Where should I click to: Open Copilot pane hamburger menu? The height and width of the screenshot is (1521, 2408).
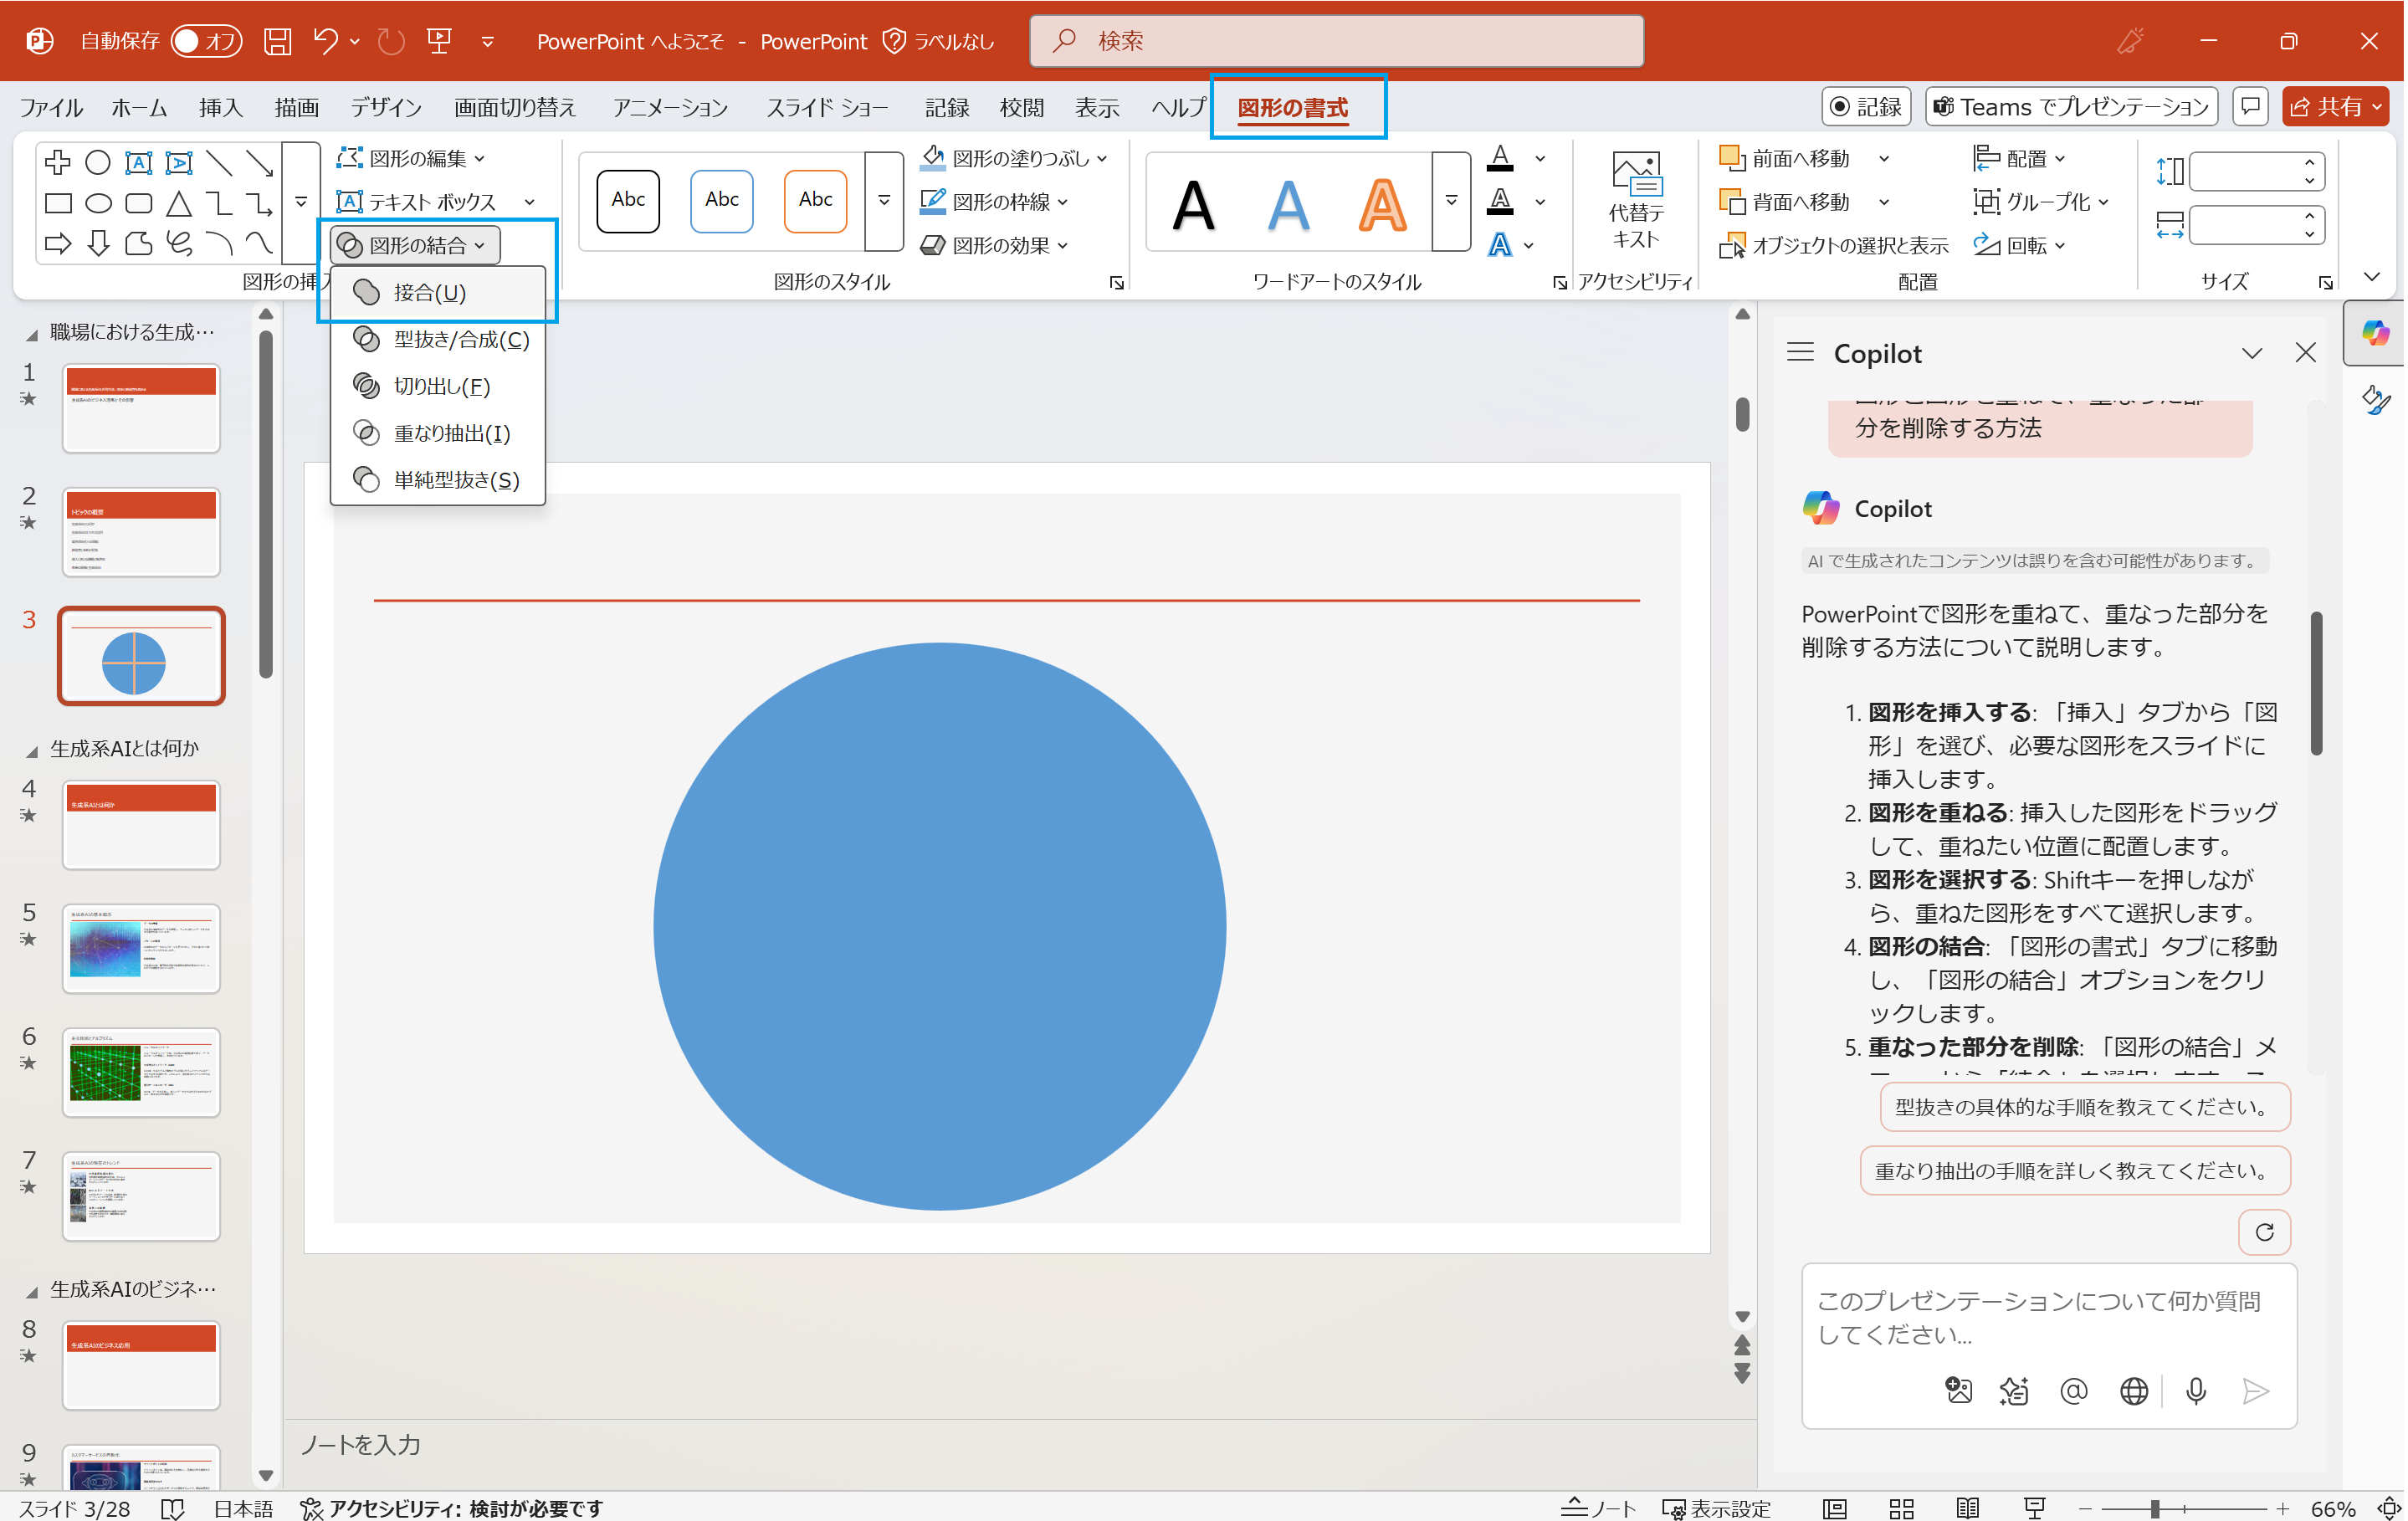[x=1800, y=353]
